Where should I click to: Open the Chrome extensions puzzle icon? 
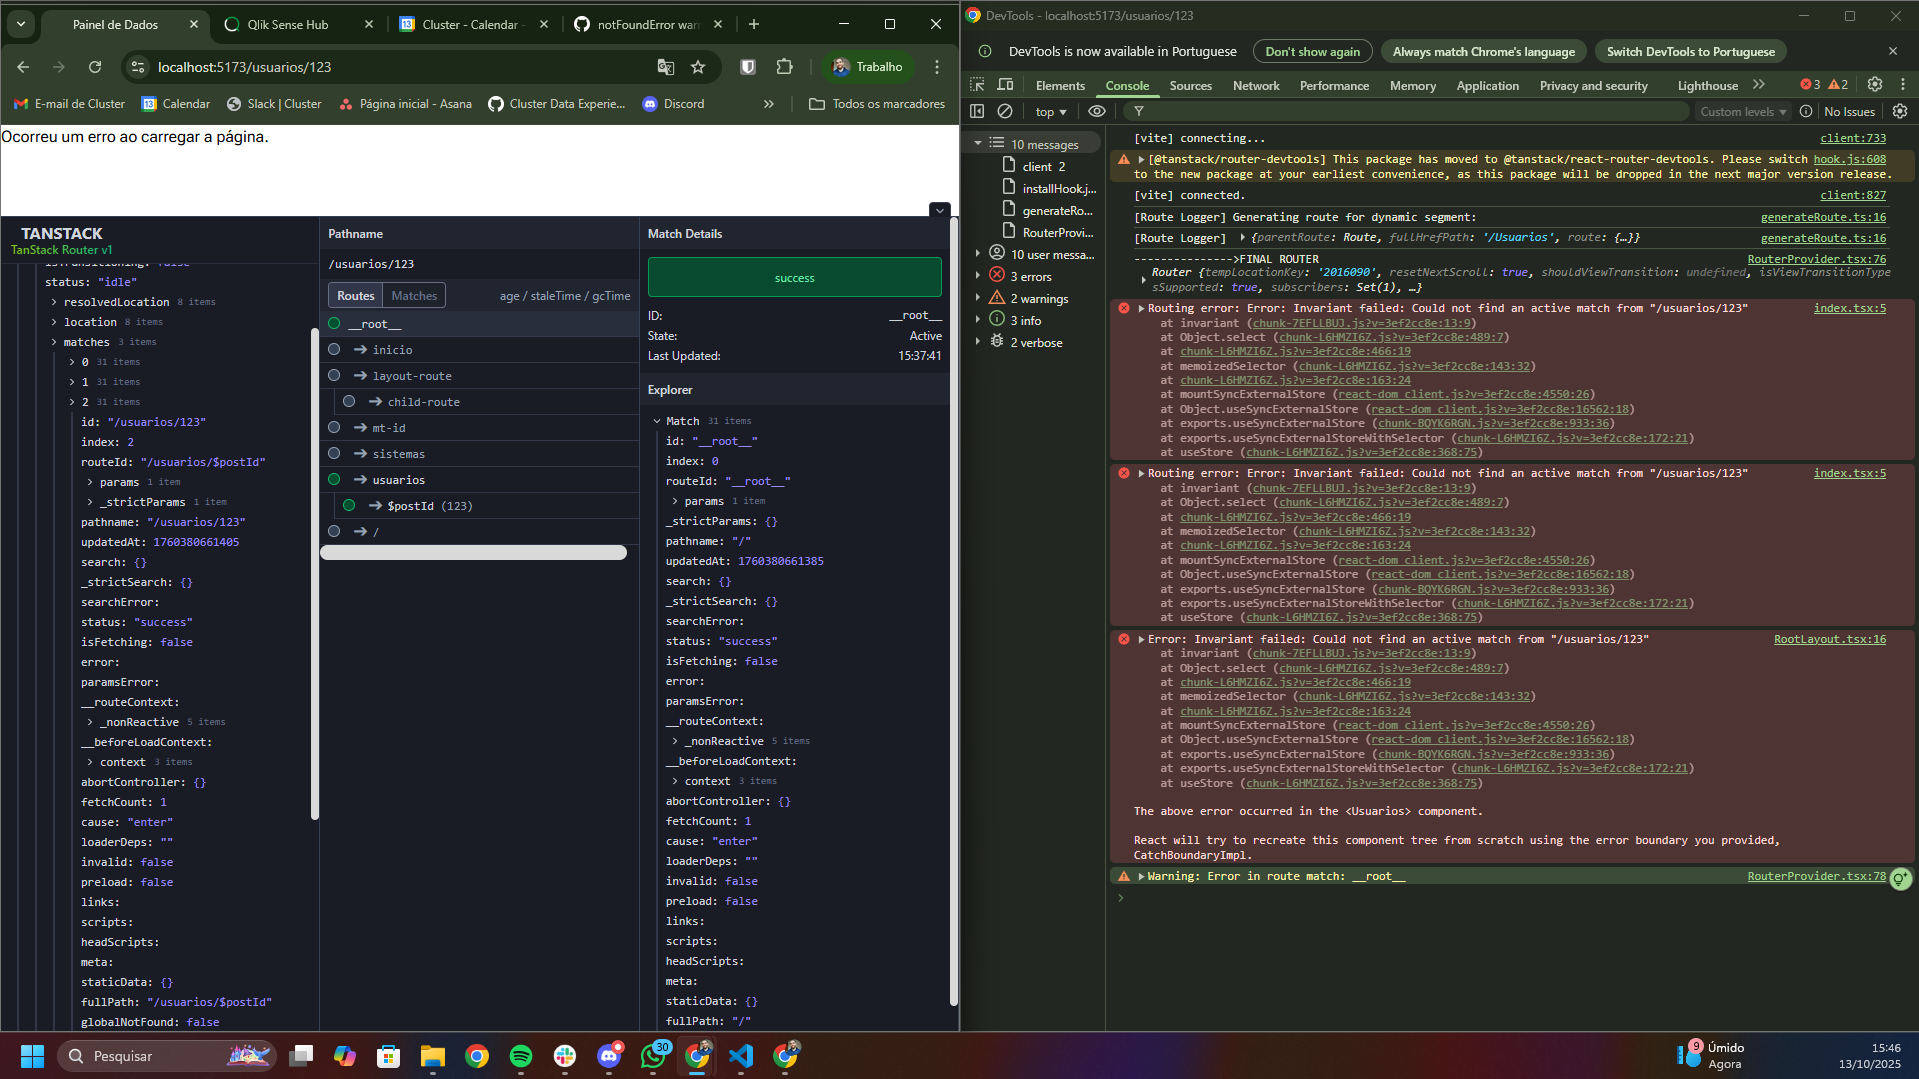[785, 67]
